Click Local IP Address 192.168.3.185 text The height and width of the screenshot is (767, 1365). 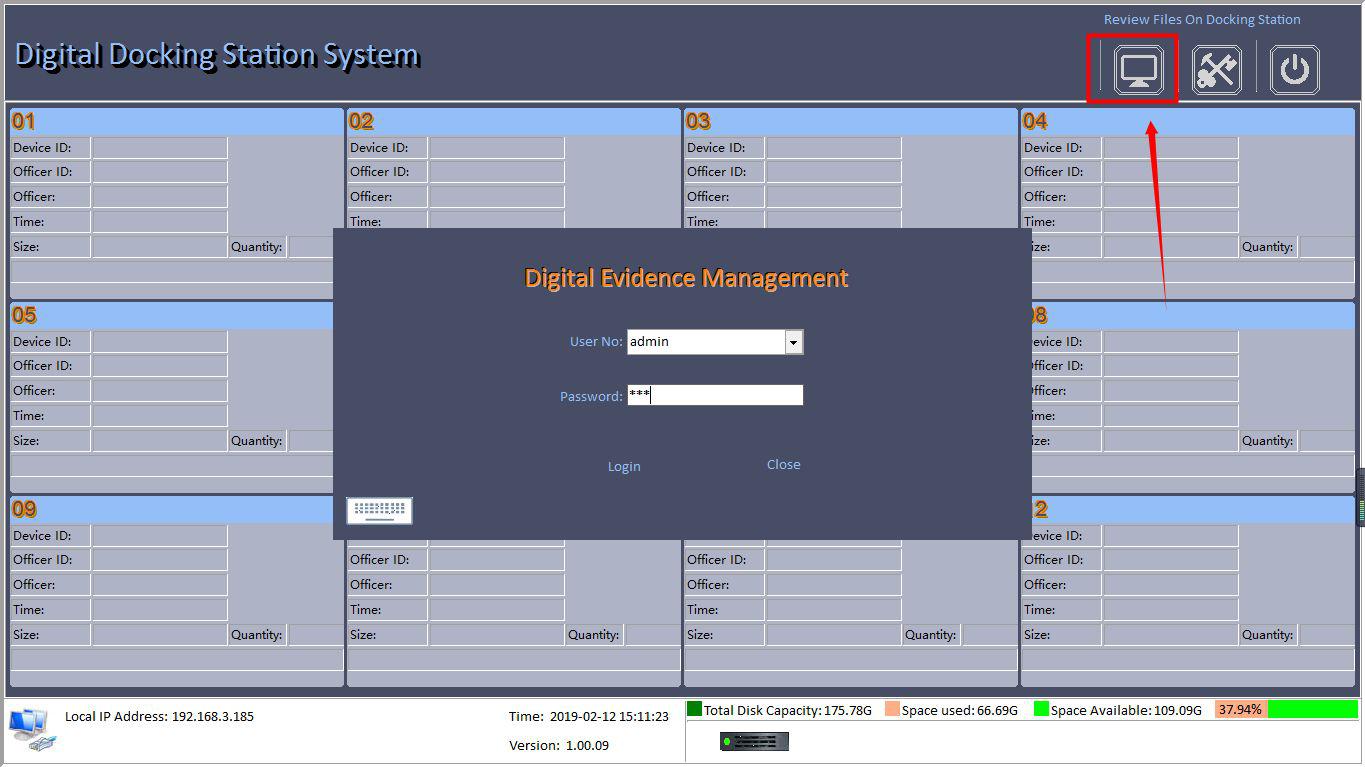click(159, 716)
